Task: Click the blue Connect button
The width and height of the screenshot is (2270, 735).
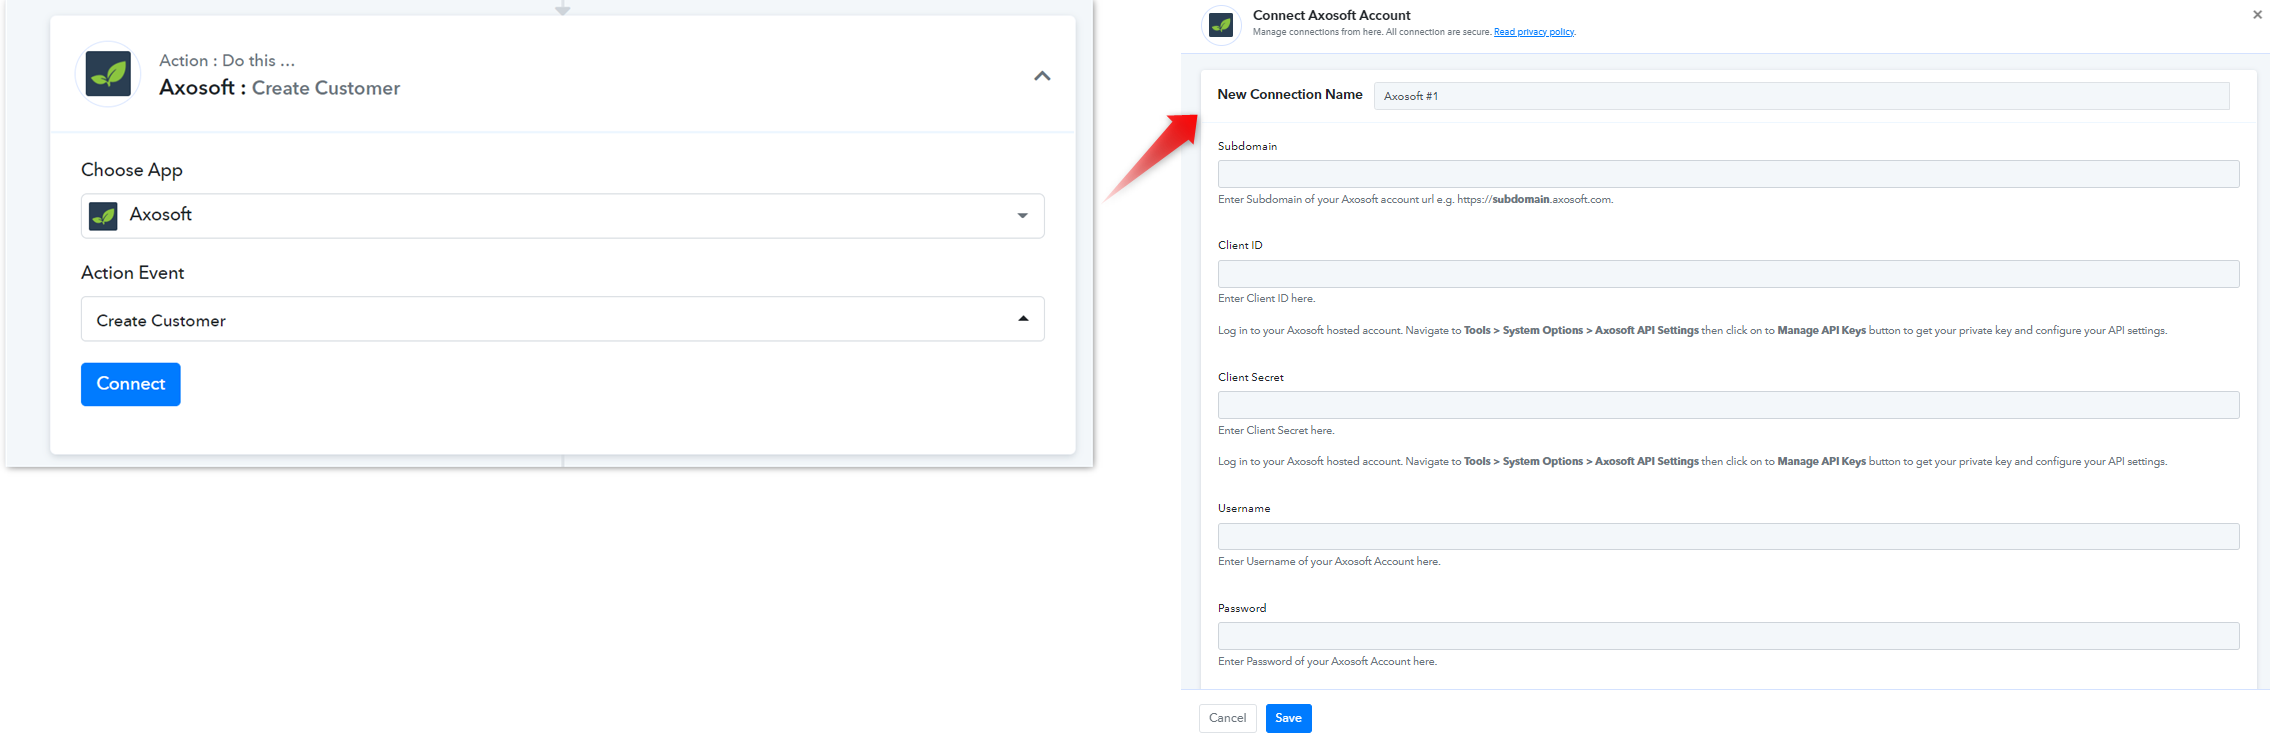Action: (131, 384)
